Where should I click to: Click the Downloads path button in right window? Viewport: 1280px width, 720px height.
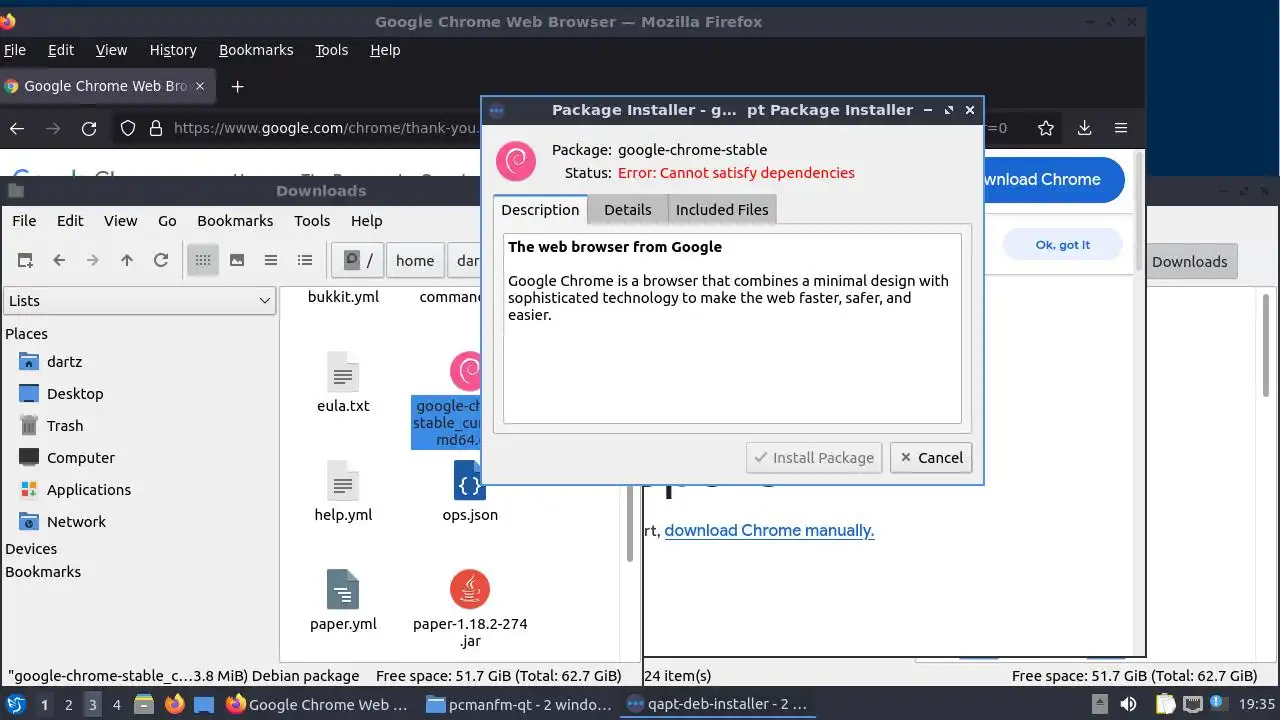pyautogui.click(x=1189, y=262)
